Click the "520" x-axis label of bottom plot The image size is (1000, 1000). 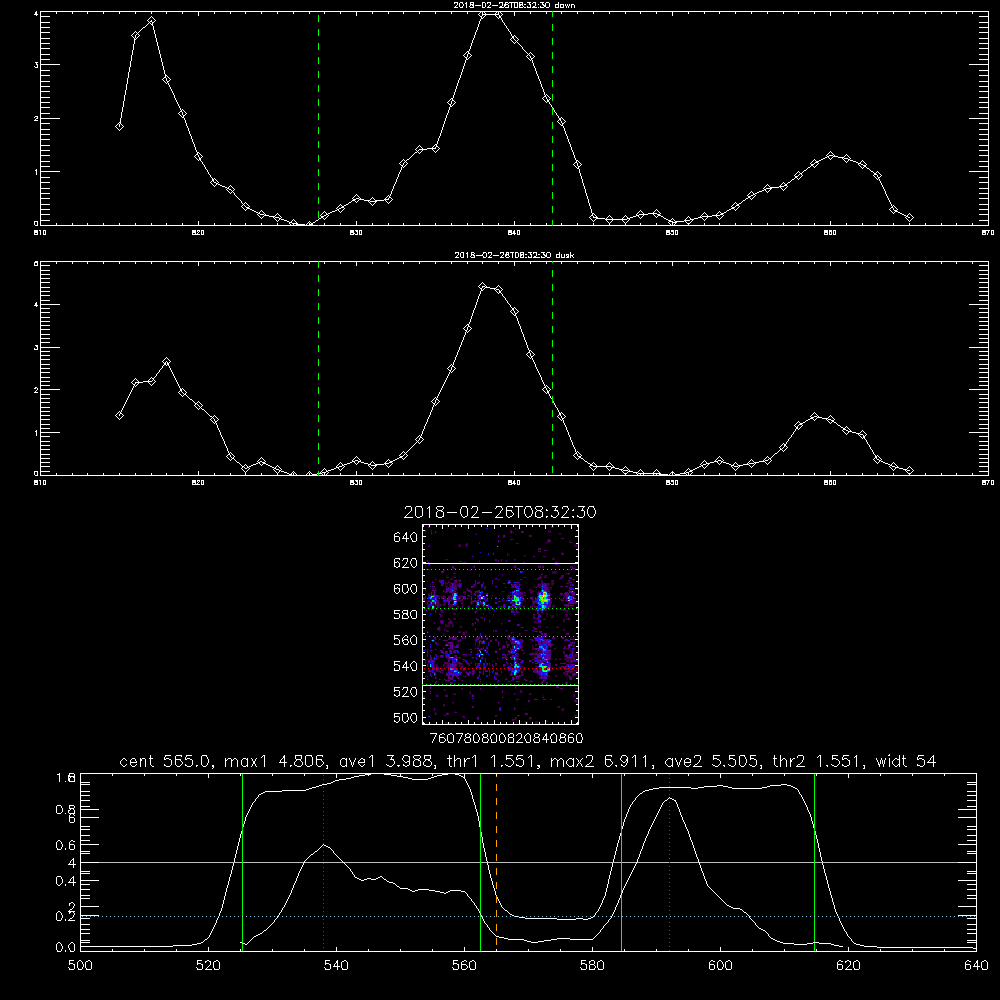tap(208, 966)
